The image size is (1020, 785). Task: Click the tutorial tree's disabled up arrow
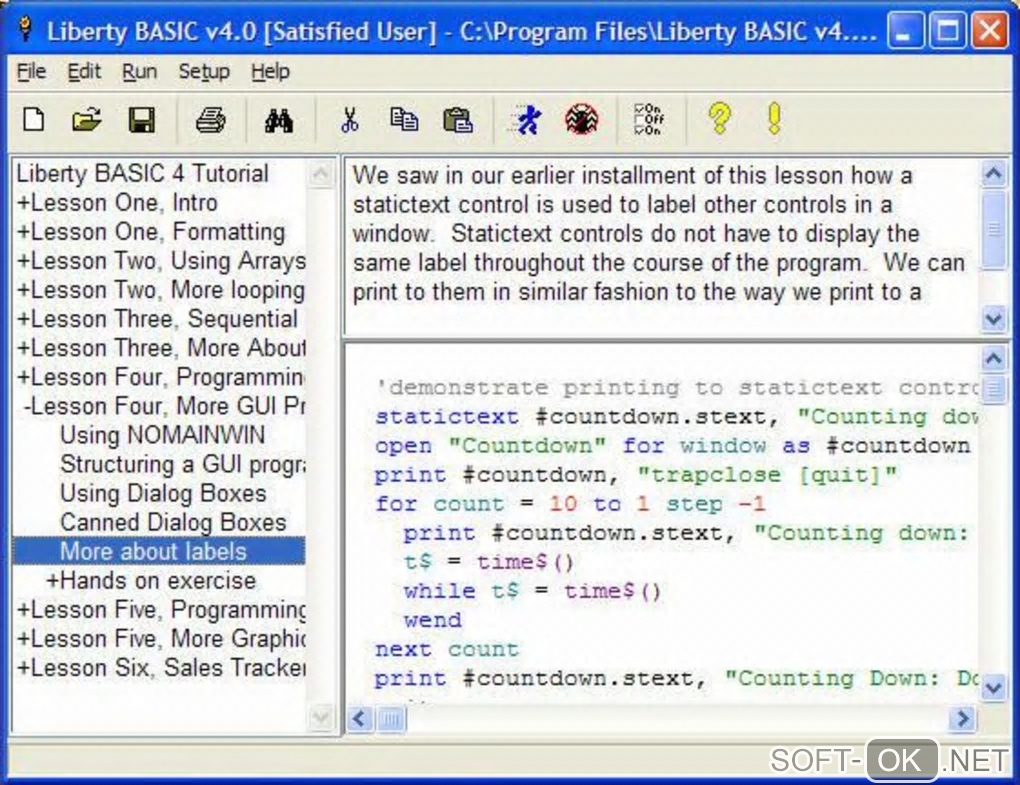[x=321, y=174]
